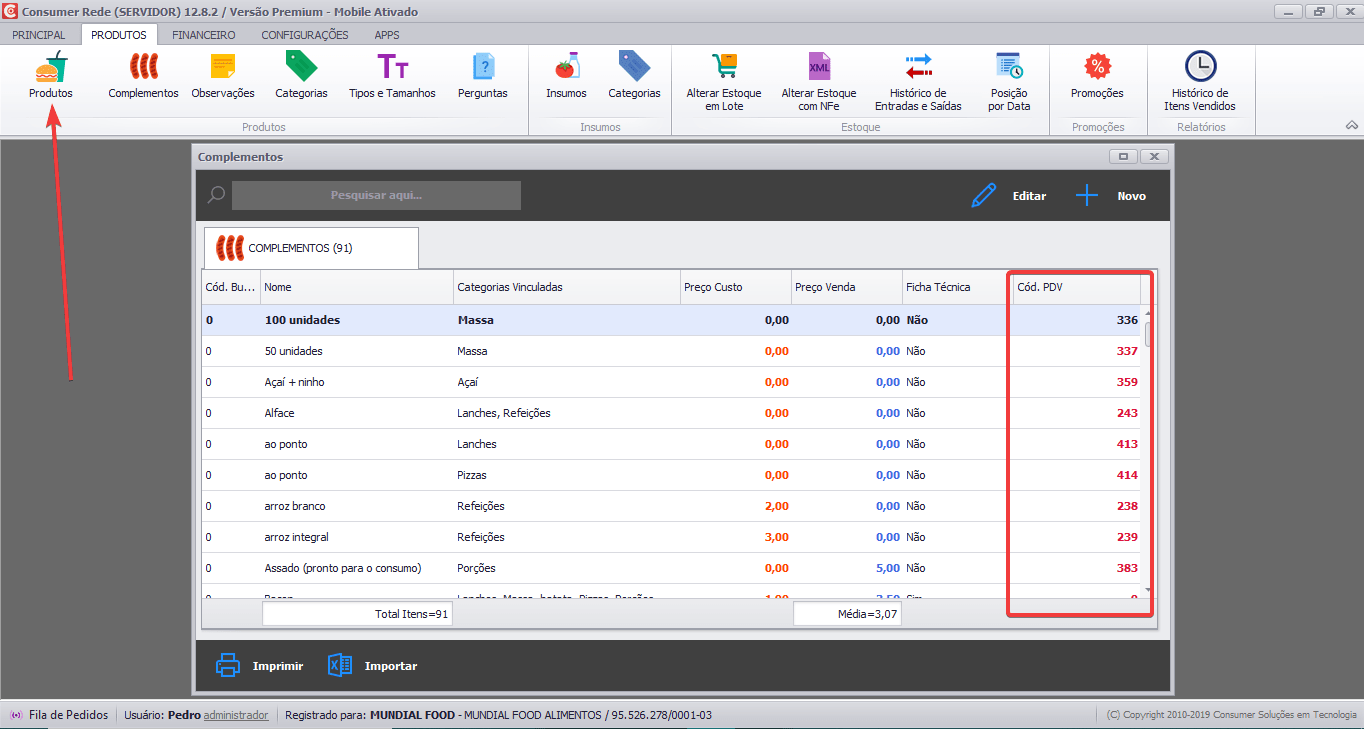Click the PDV code 413 cell
This screenshot has width=1364, height=729.
point(1077,444)
